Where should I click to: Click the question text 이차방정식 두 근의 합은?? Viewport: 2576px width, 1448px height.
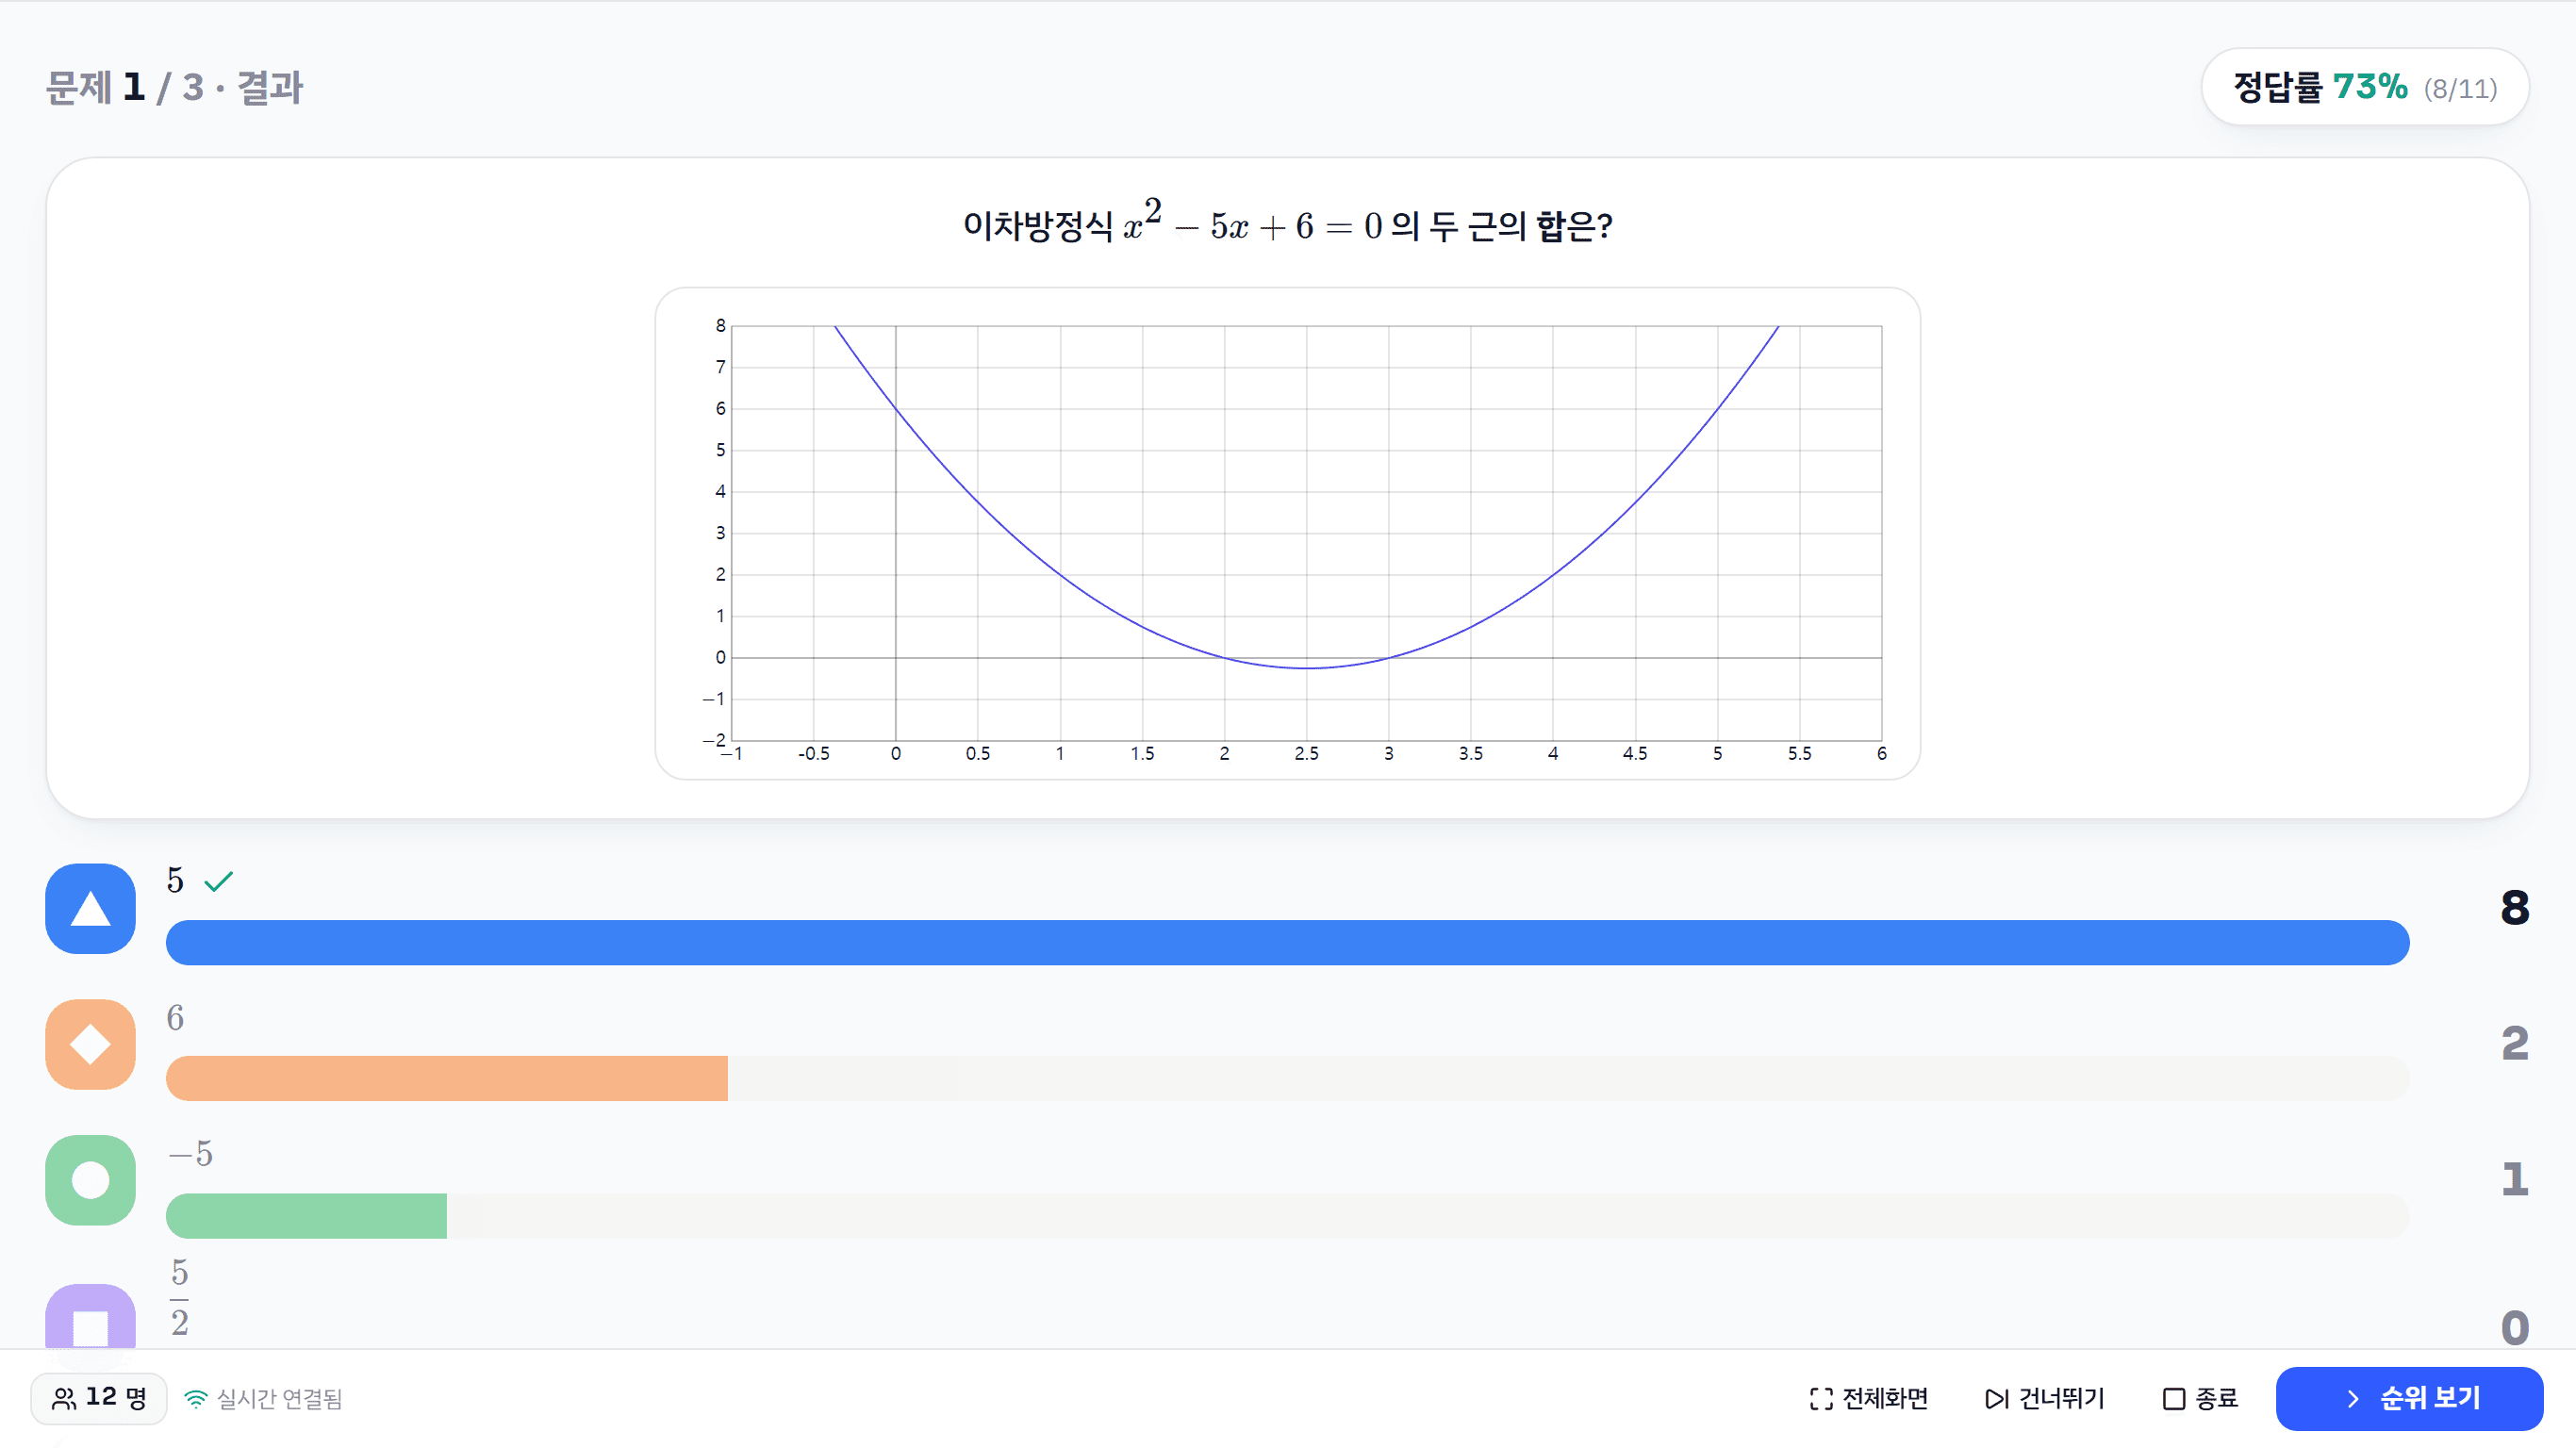point(1287,224)
